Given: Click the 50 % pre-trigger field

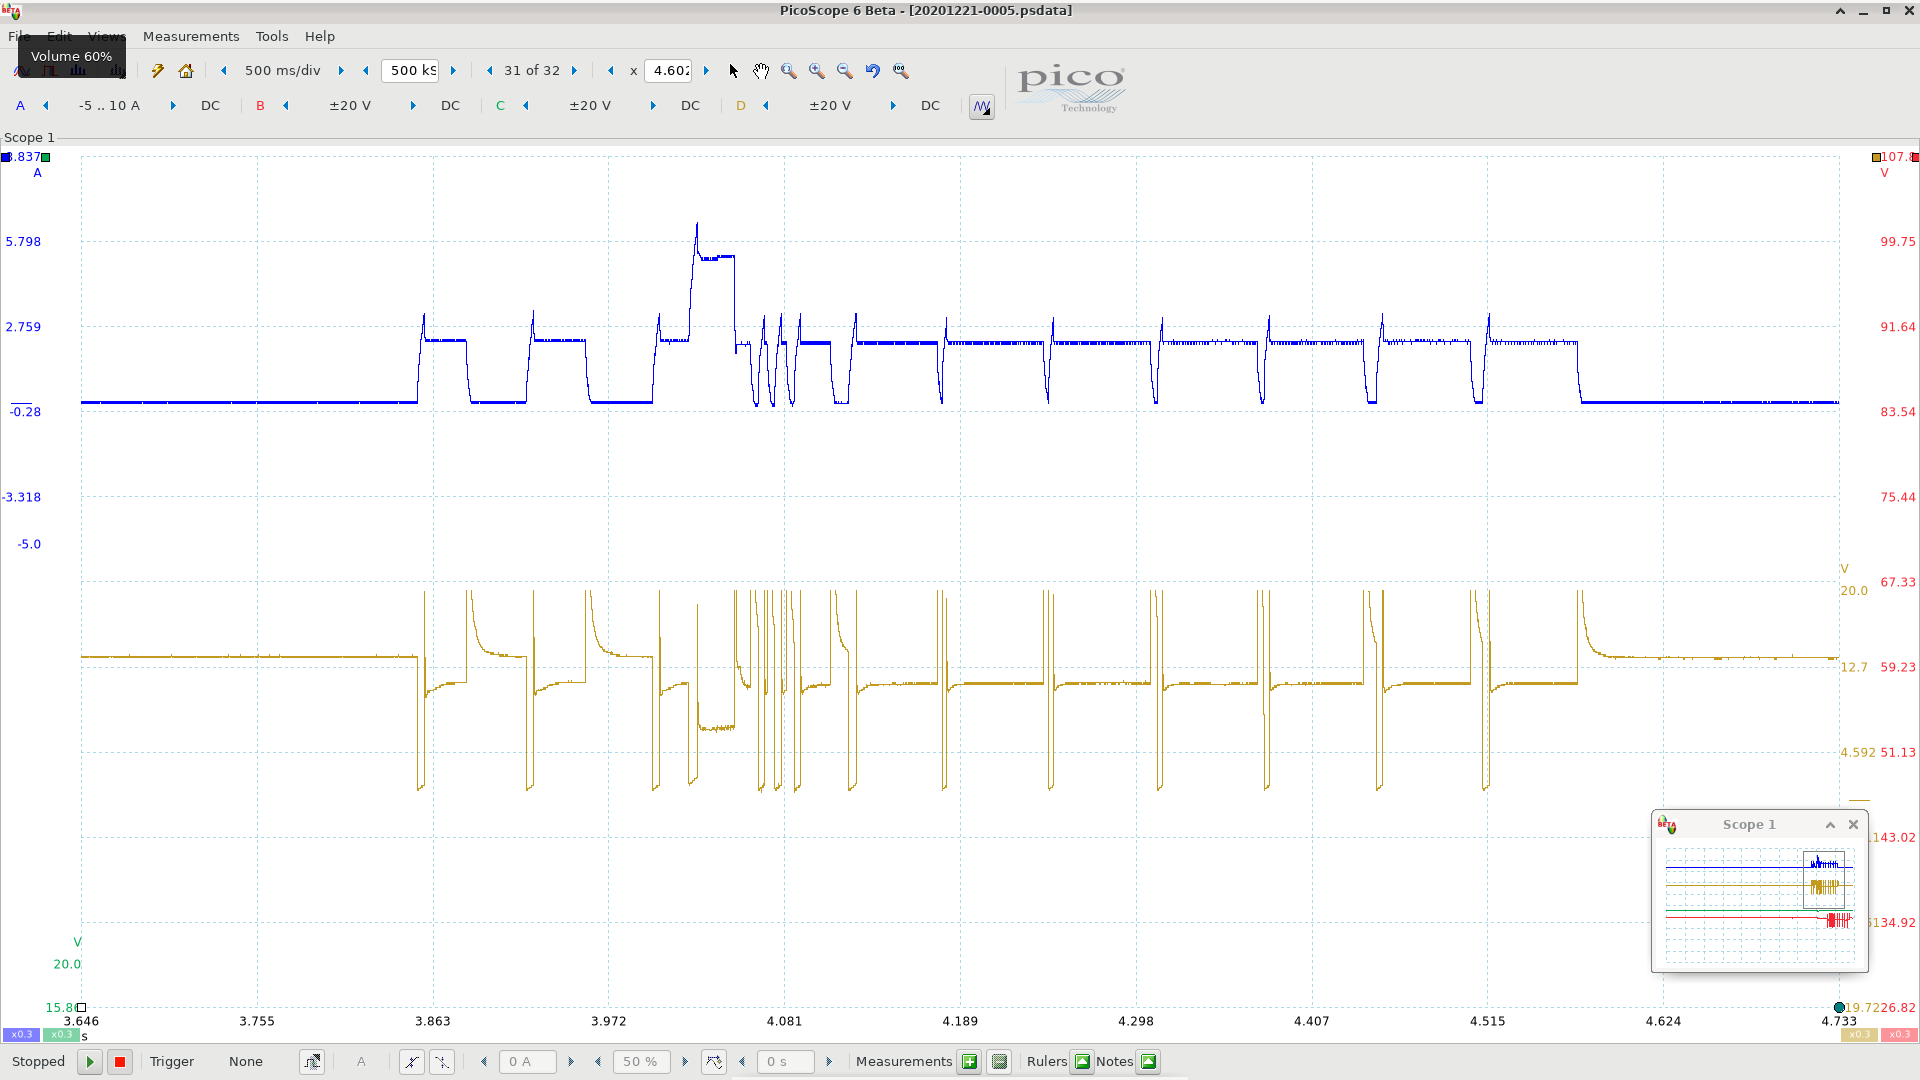Looking at the screenshot, I should tap(641, 1062).
